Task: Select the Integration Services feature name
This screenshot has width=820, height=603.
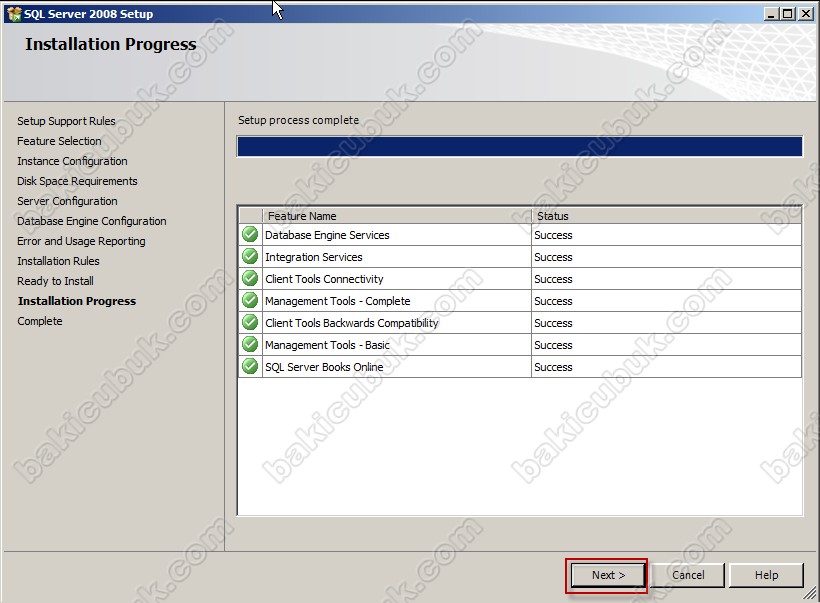Action: tap(314, 257)
